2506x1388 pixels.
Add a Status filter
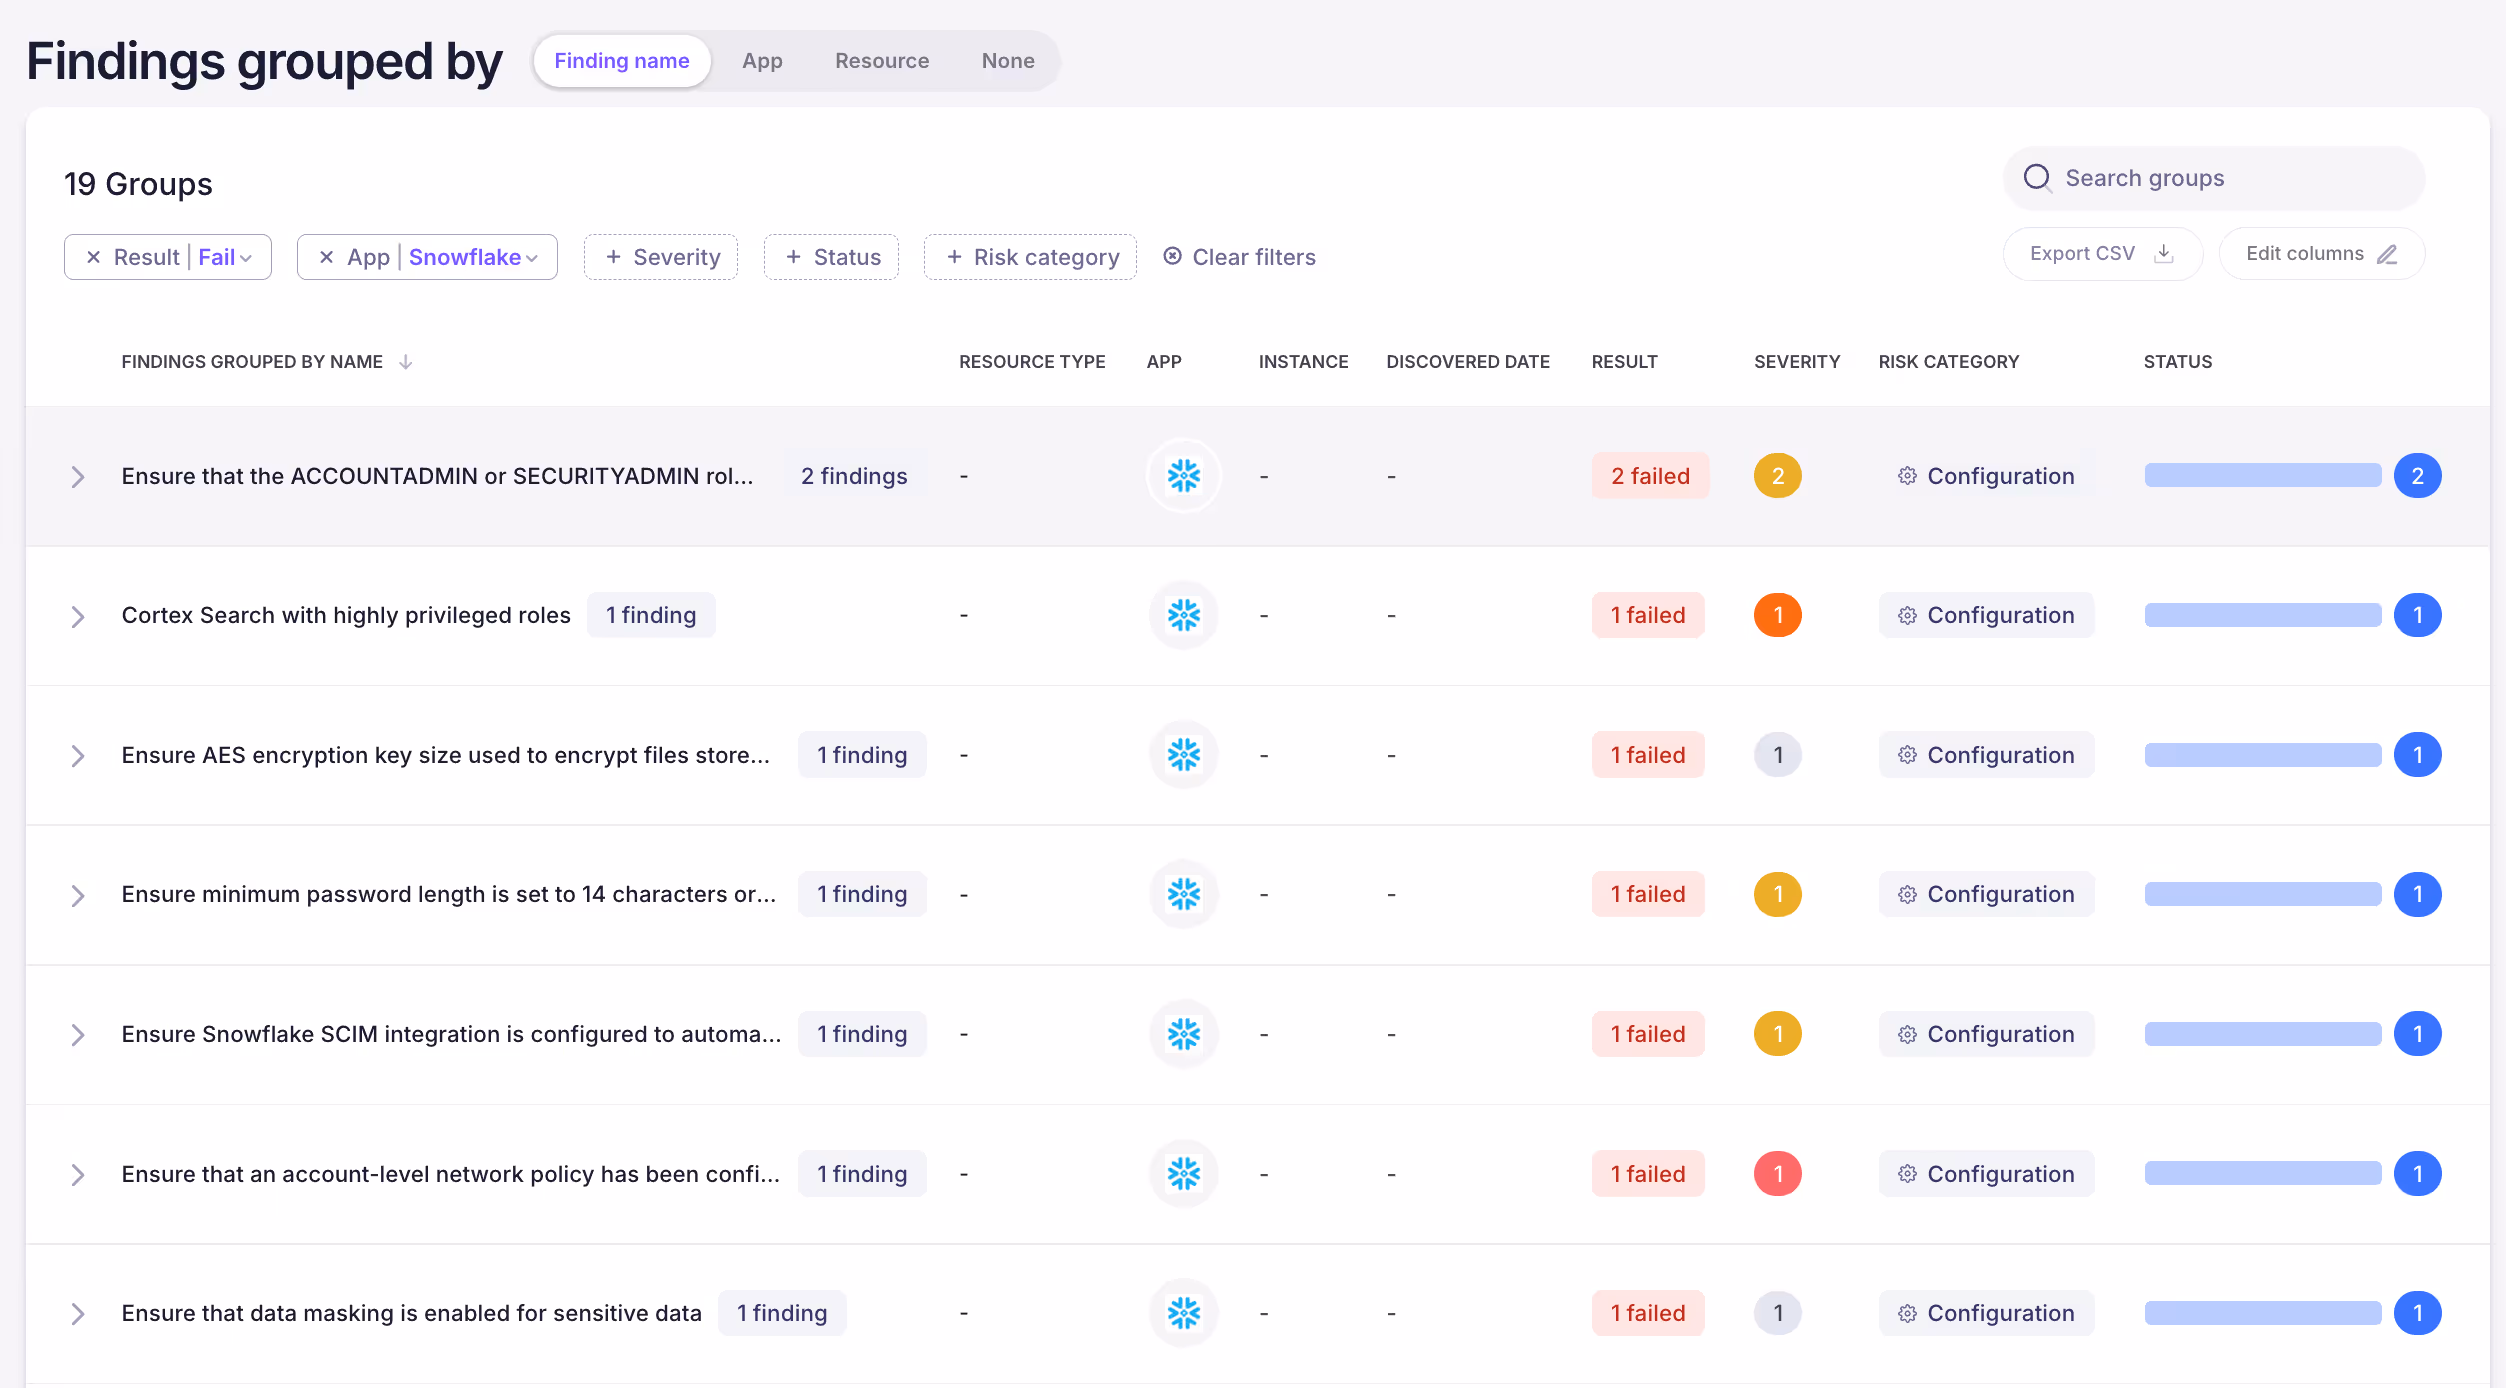831,257
